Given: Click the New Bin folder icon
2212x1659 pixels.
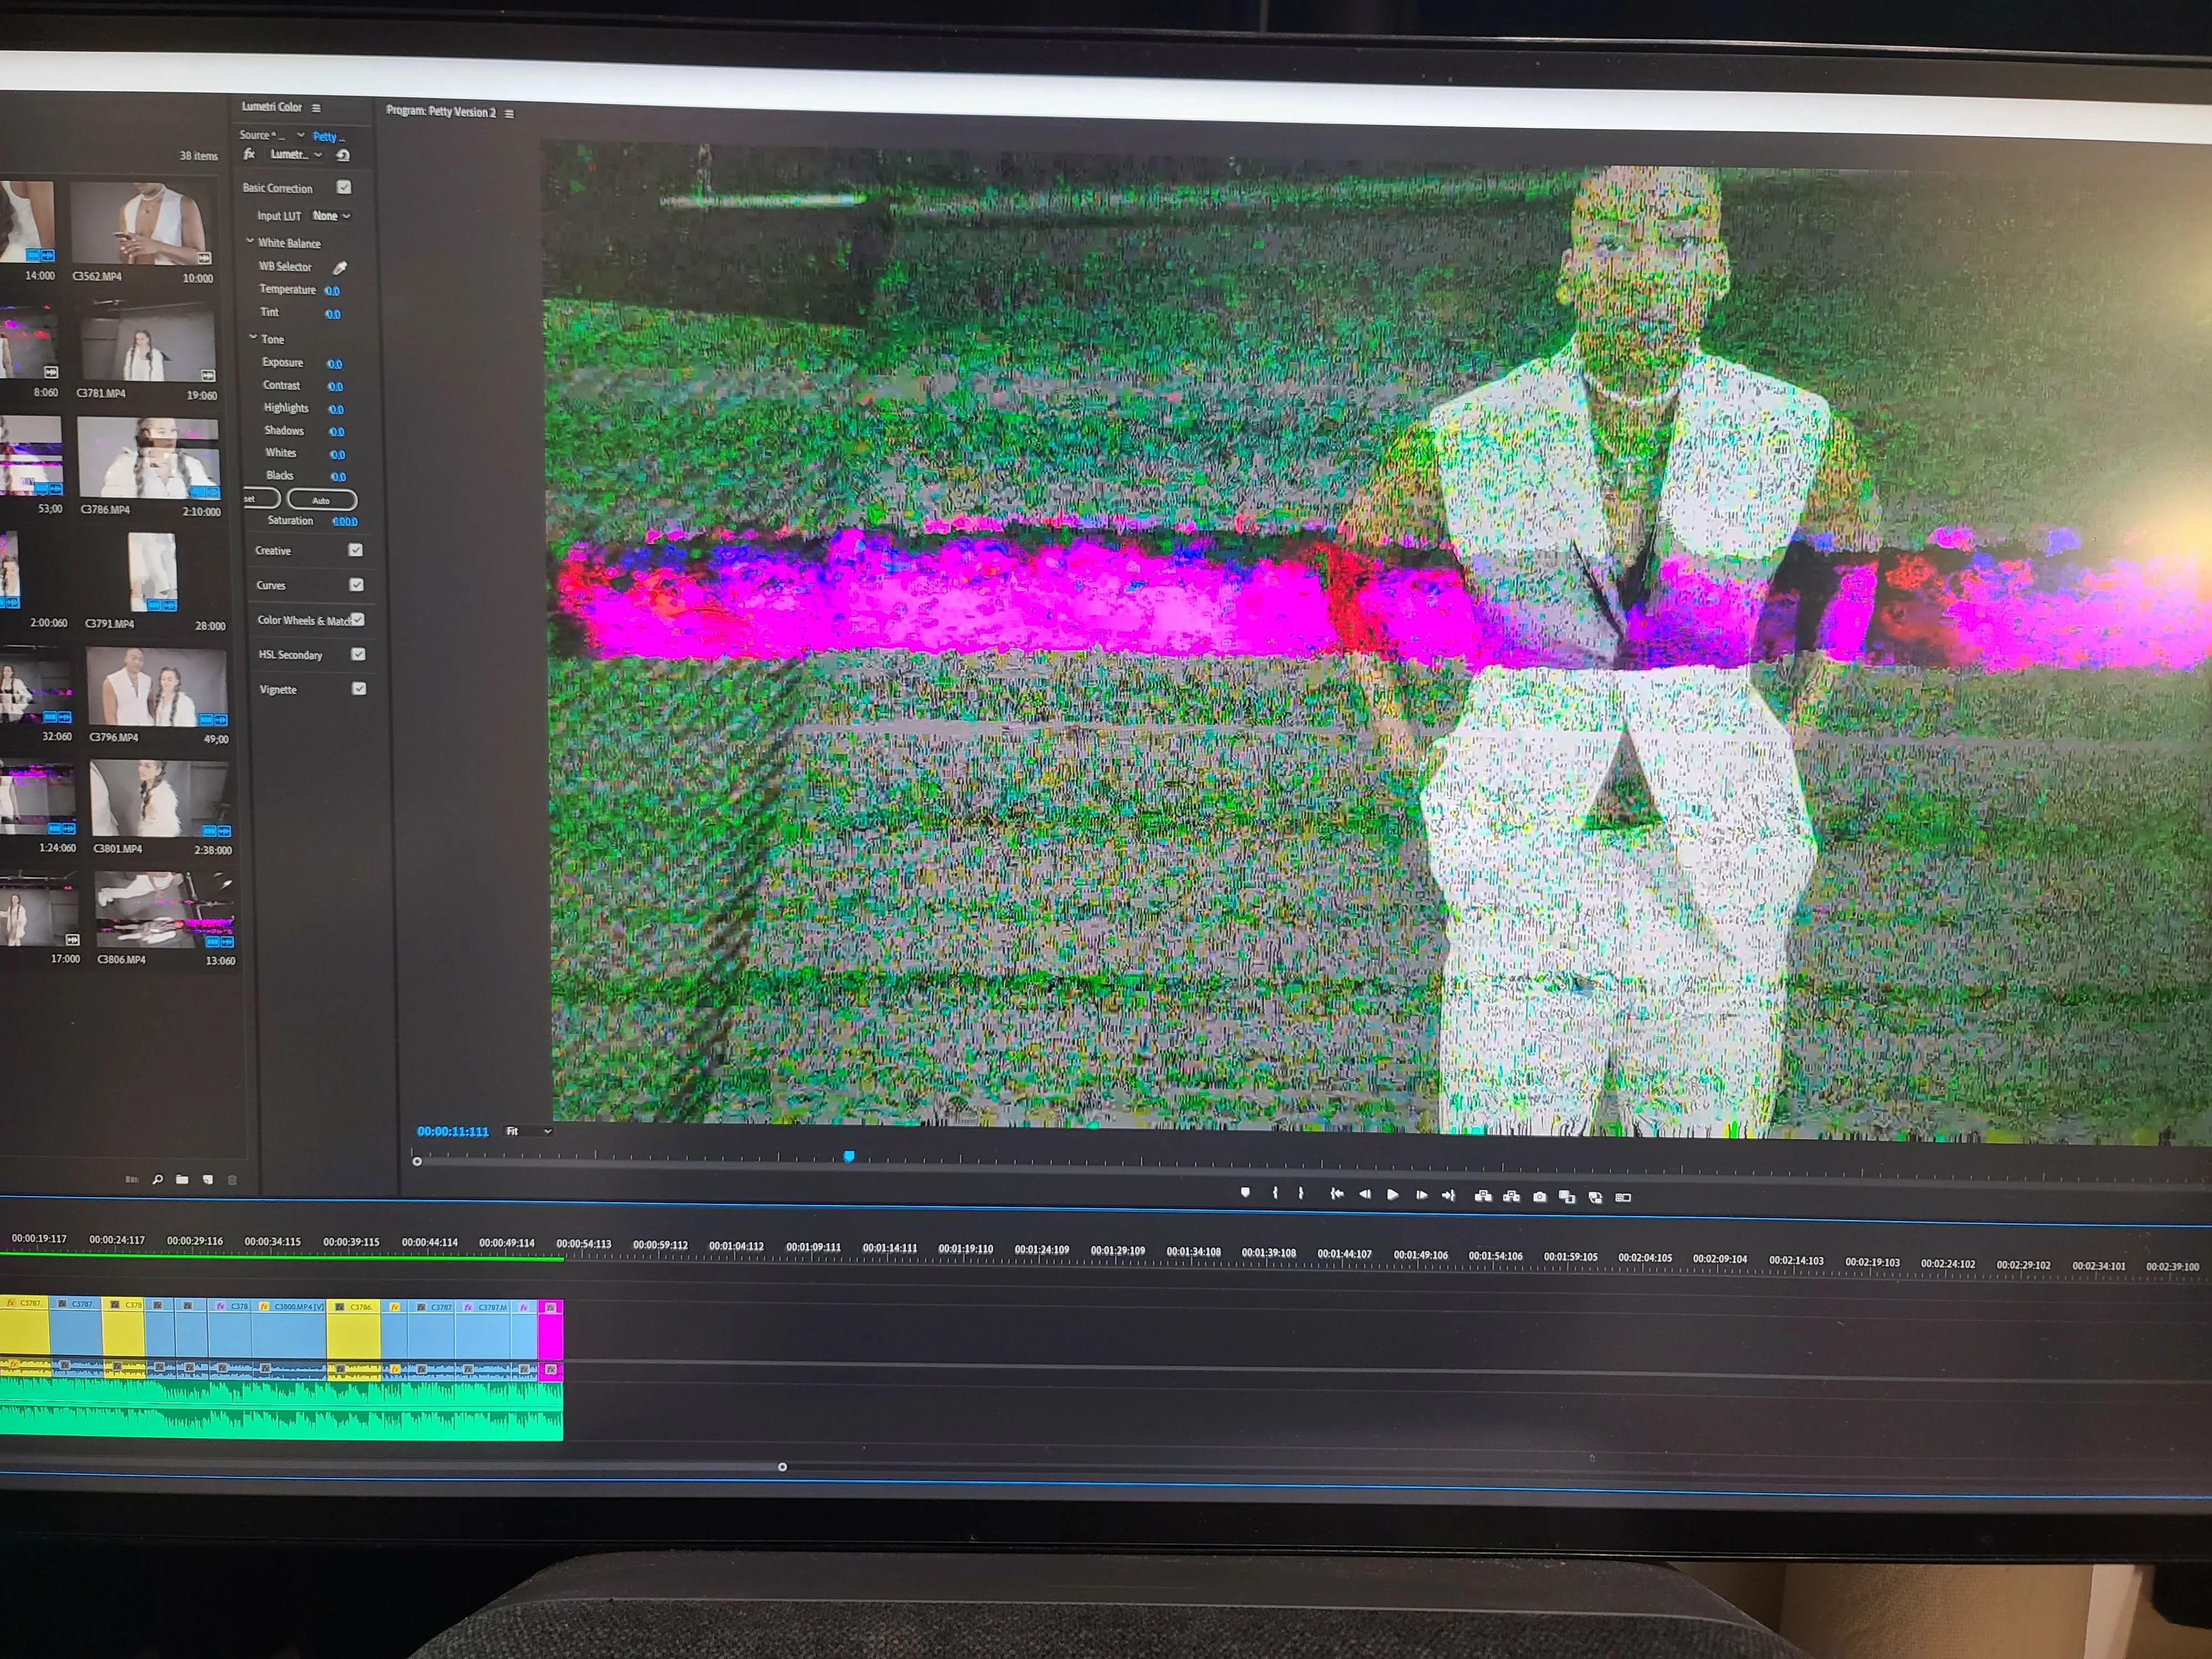Looking at the screenshot, I should [182, 1180].
